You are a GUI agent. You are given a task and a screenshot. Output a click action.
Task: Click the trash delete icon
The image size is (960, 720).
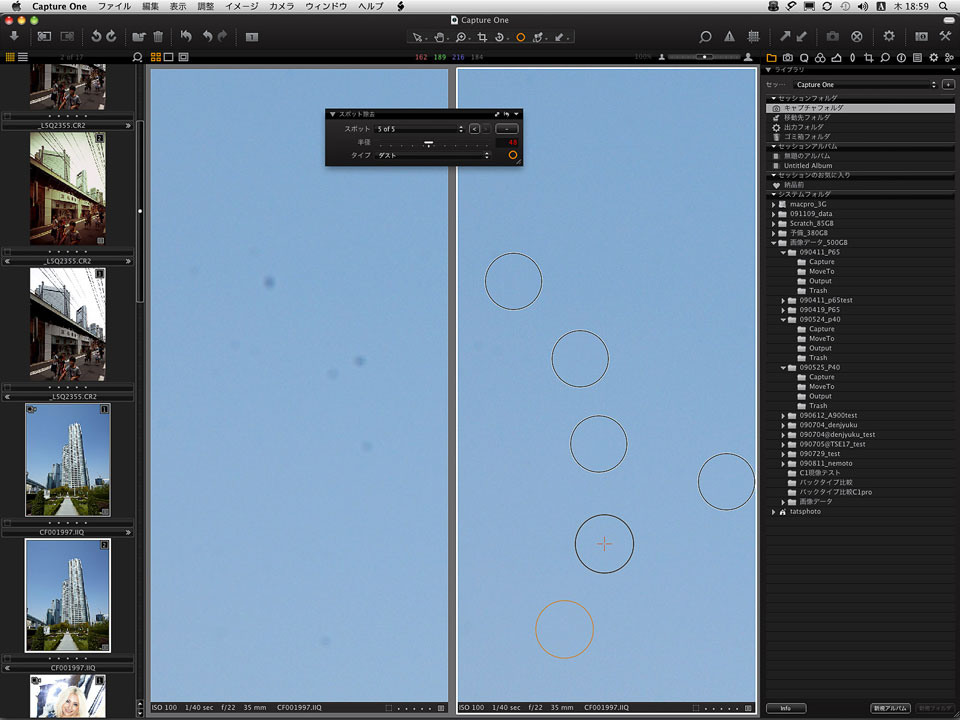tap(158, 37)
